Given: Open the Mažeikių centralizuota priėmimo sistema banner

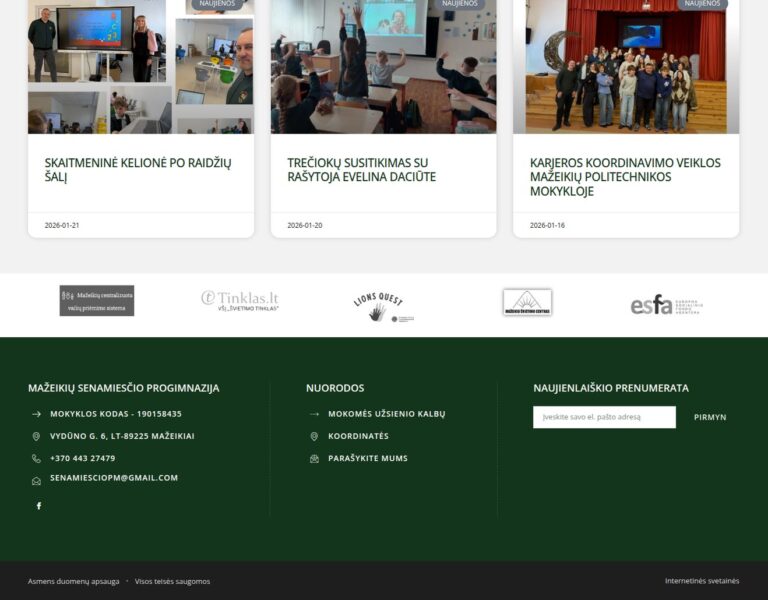Looking at the screenshot, I should point(97,301).
